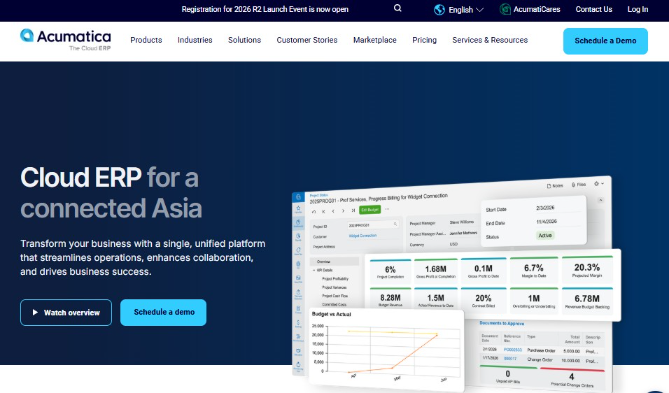Open the Customer Stories menu
The height and width of the screenshot is (393, 669).
point(307,40)
